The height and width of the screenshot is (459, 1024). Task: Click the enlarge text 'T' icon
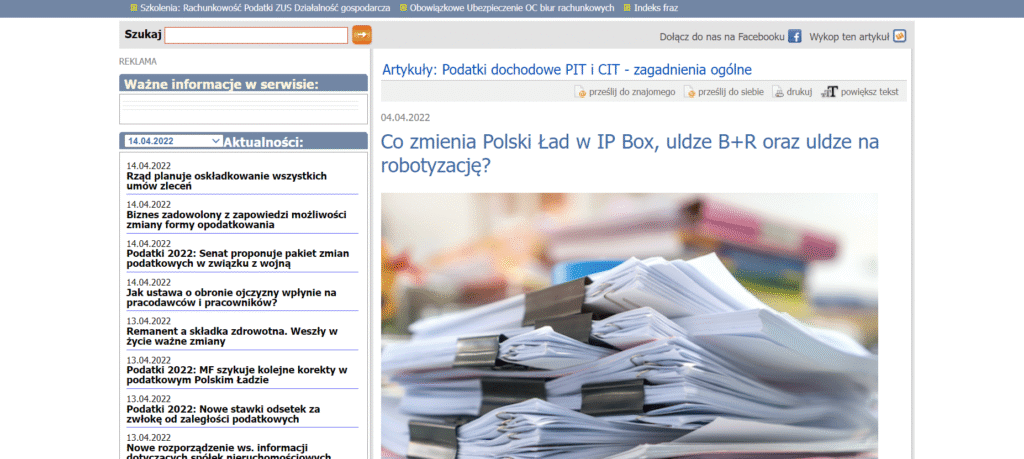pos(829,92)
